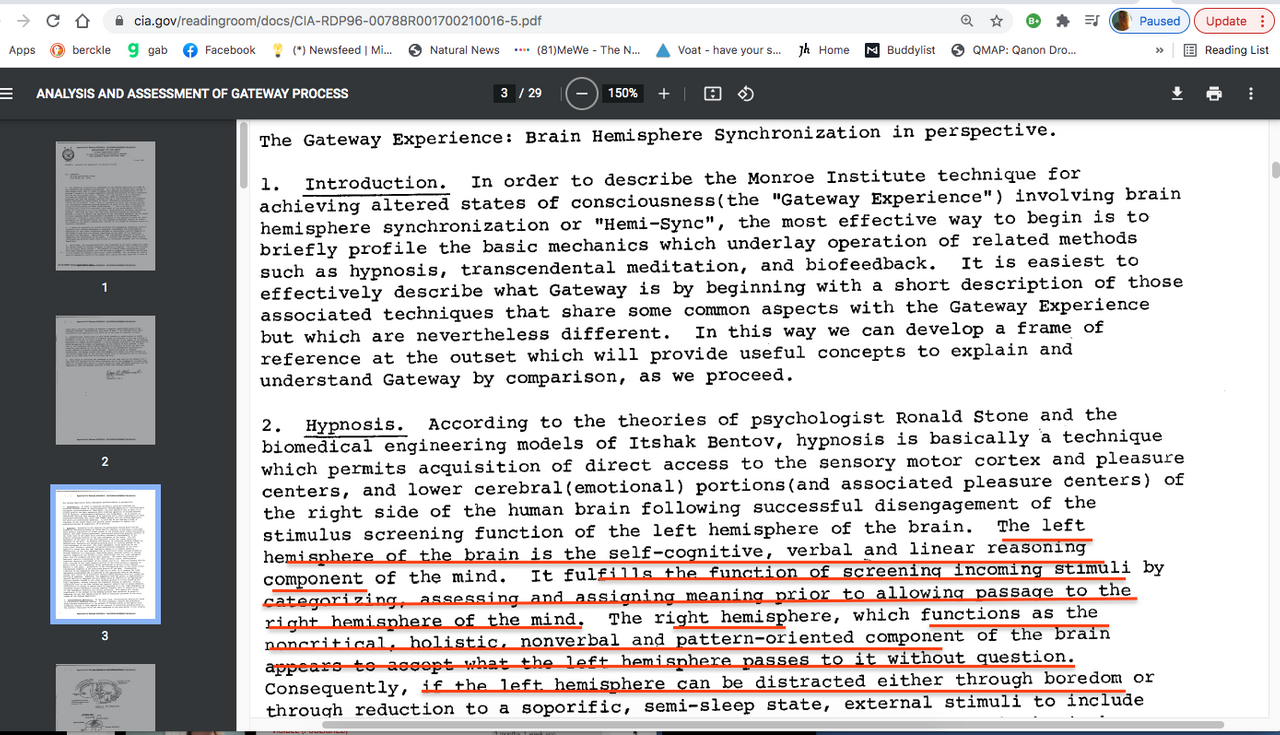Click the underlined 'Introduction.' heading

pos(377,184)
